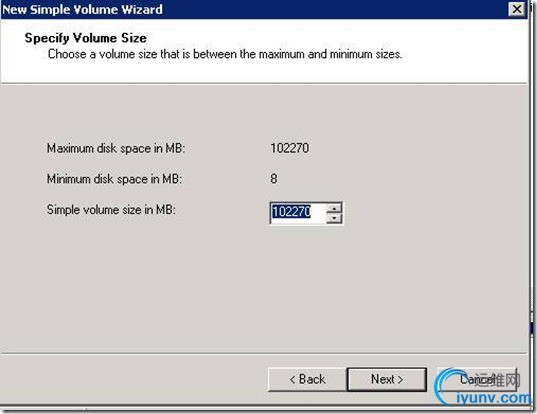Go back with the Back button
The height and width of the screenshot is (414, 537).
[x=307, y=379]
